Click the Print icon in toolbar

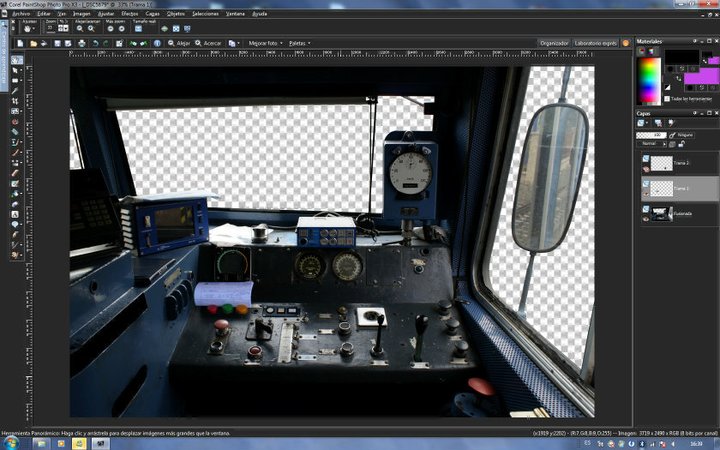tap(80, 44)
